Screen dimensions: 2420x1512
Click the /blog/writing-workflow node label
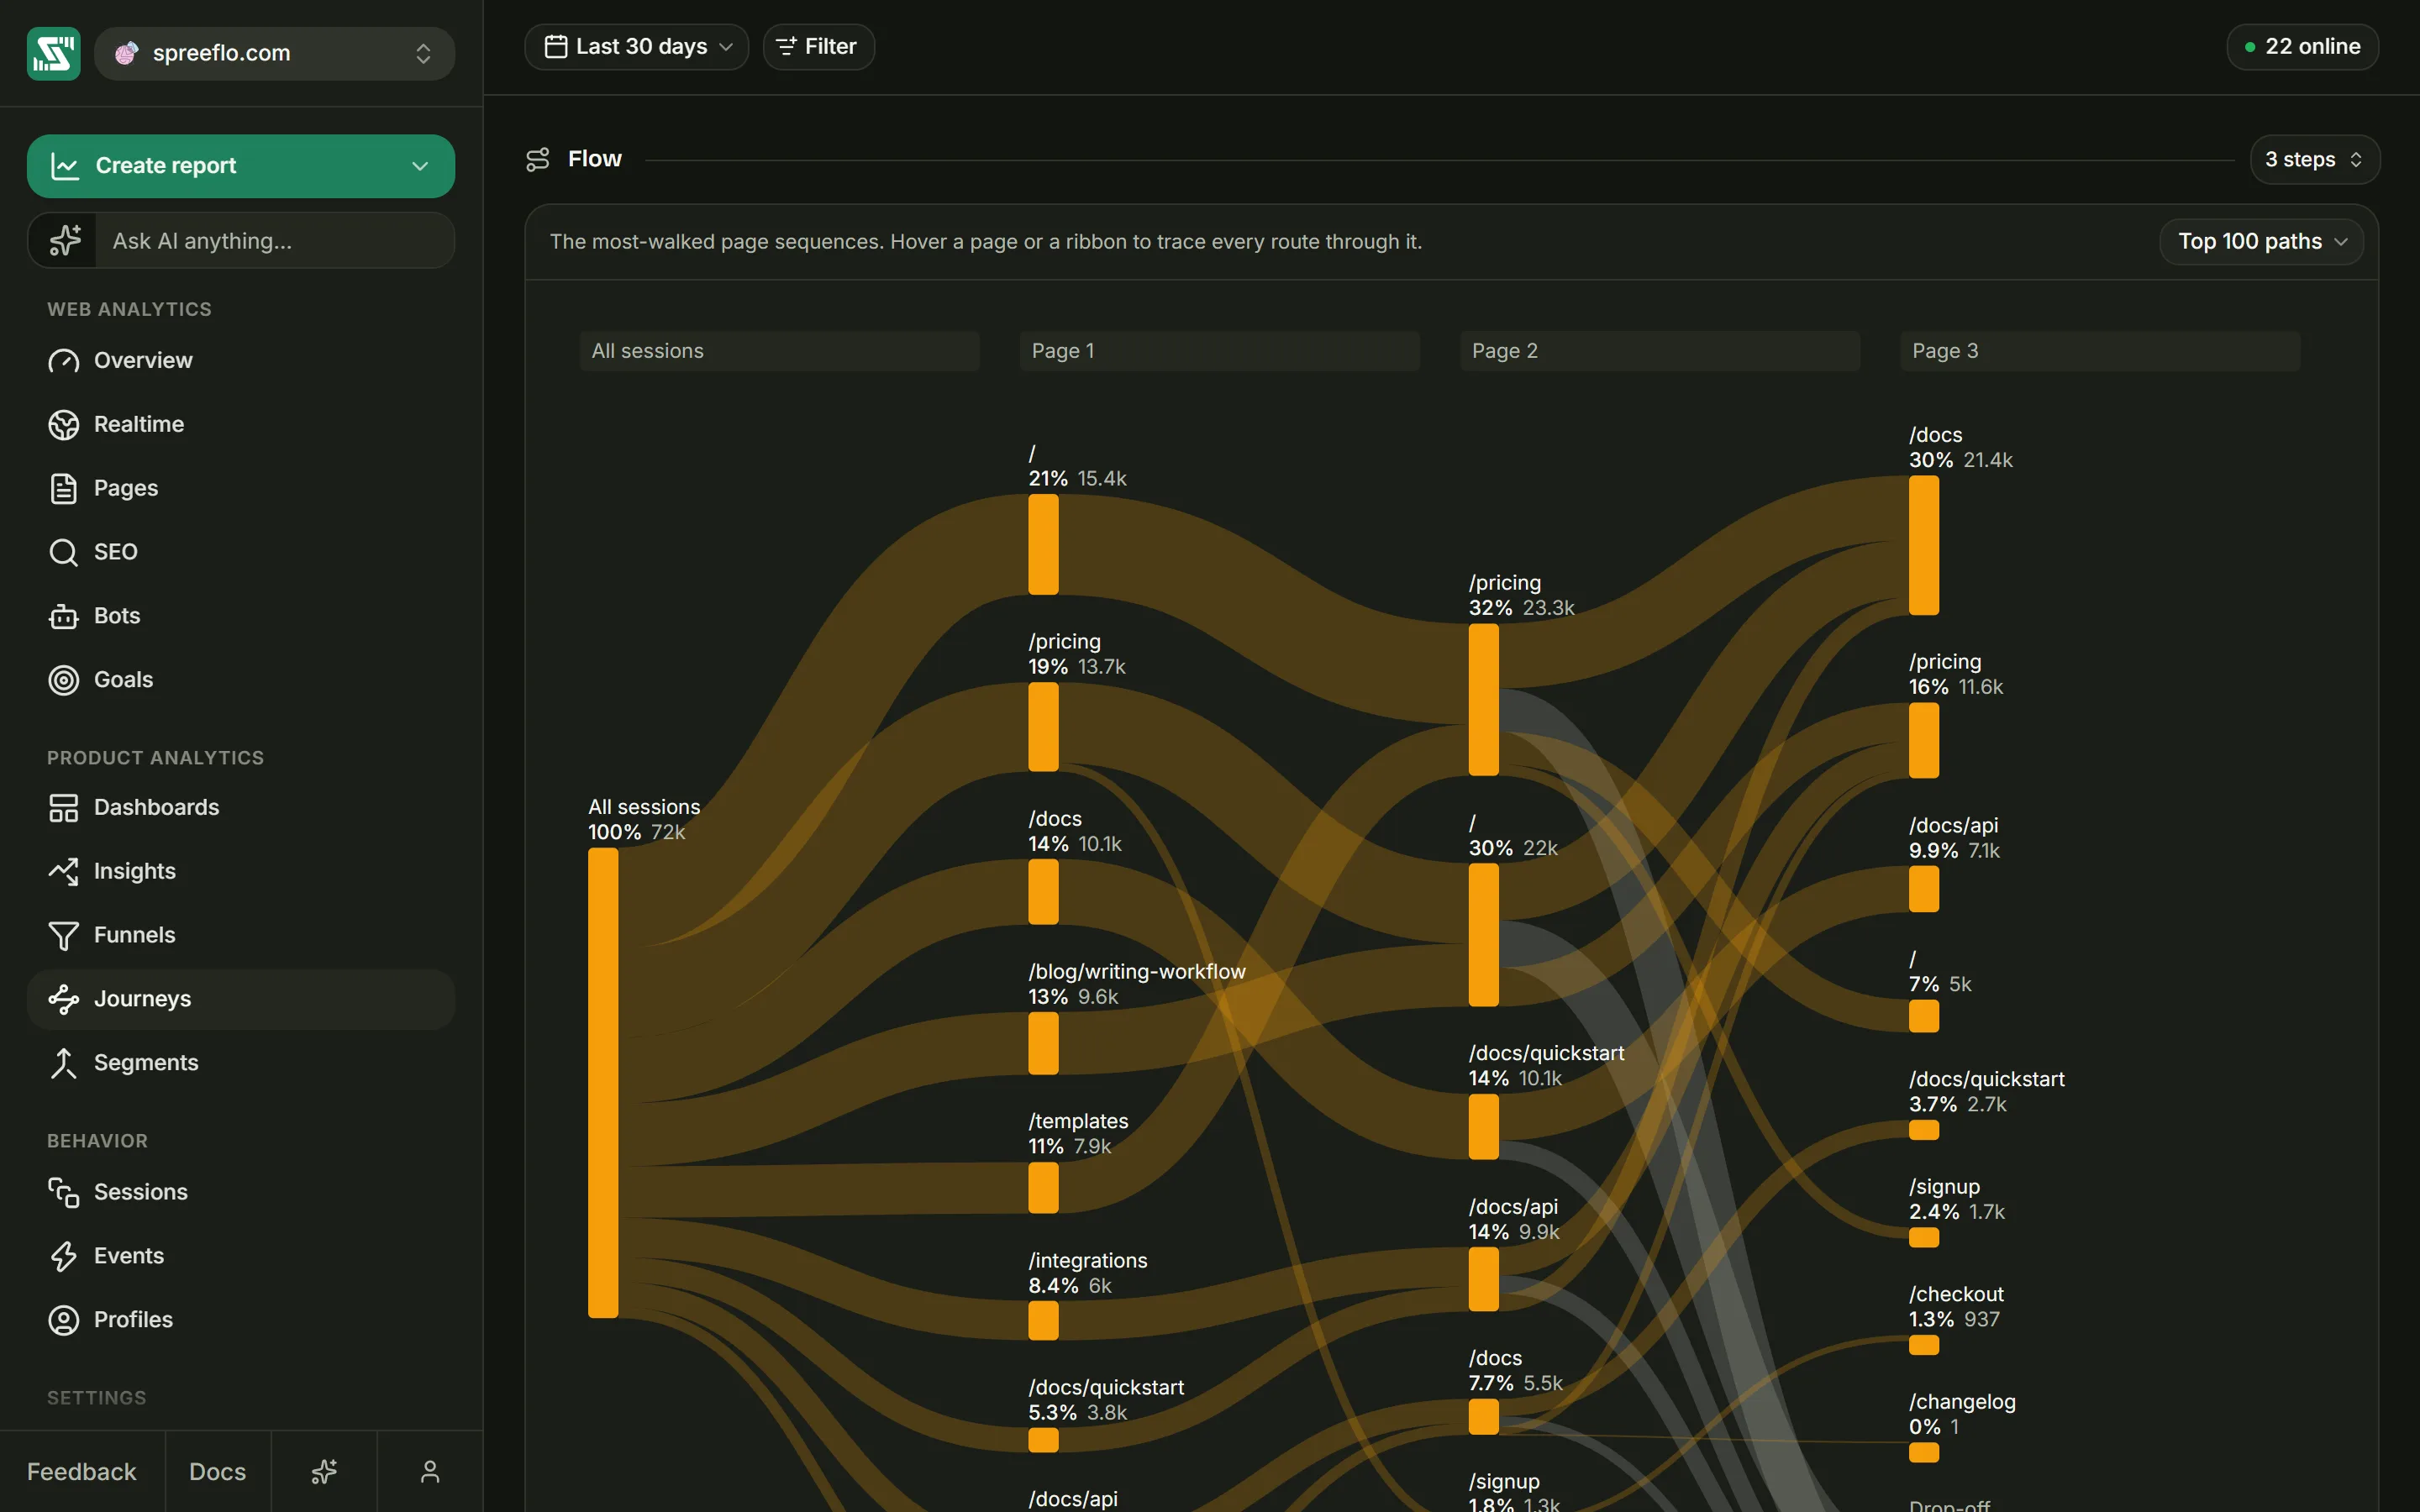pos(1137,972)
